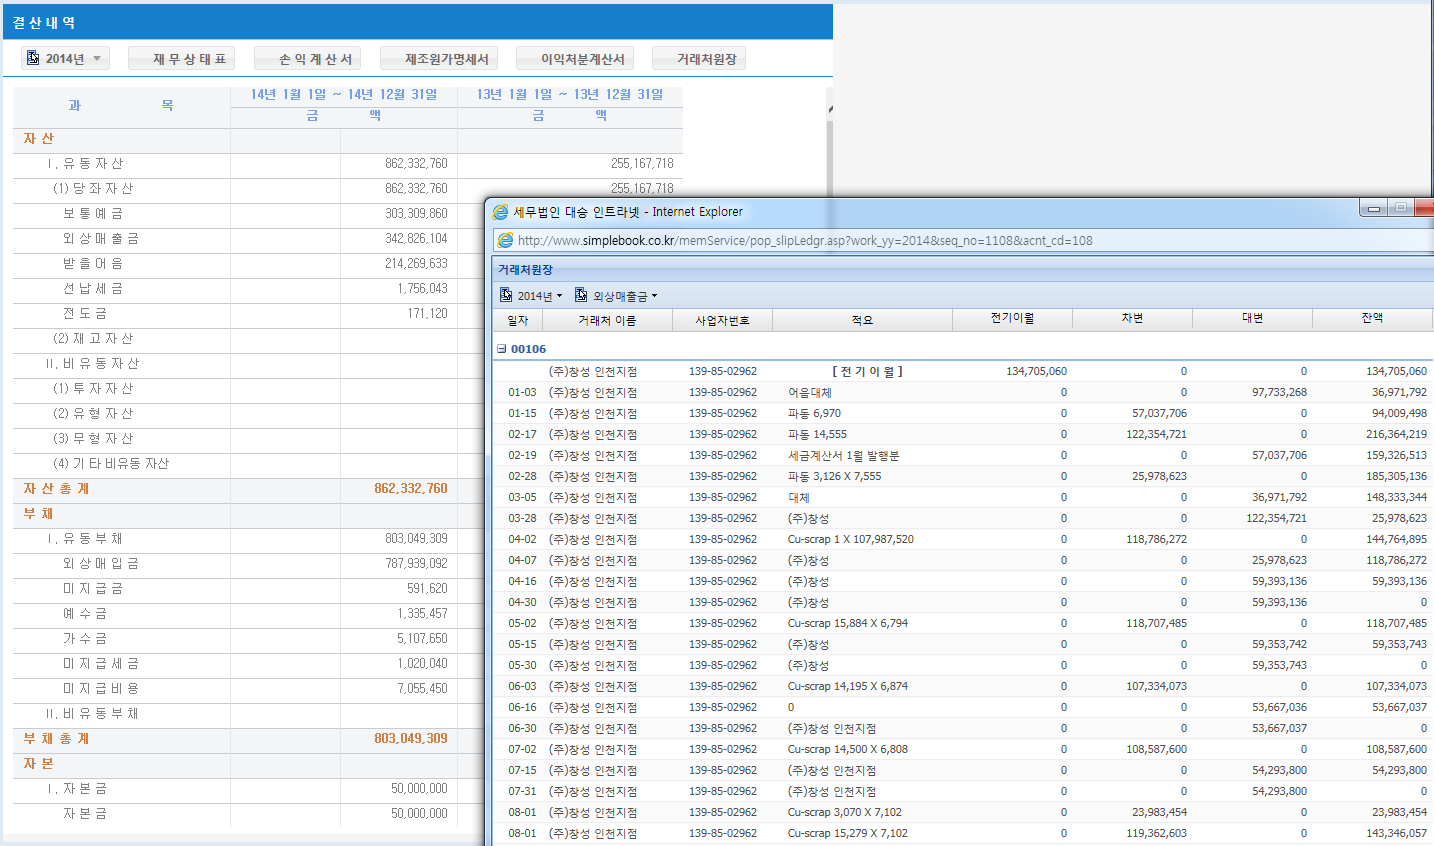Image resolution: width=1434 pixels, height=846 pixels.
Task: Click the Internet Explorer logo in the title bar
Action: tap(500, 212)
